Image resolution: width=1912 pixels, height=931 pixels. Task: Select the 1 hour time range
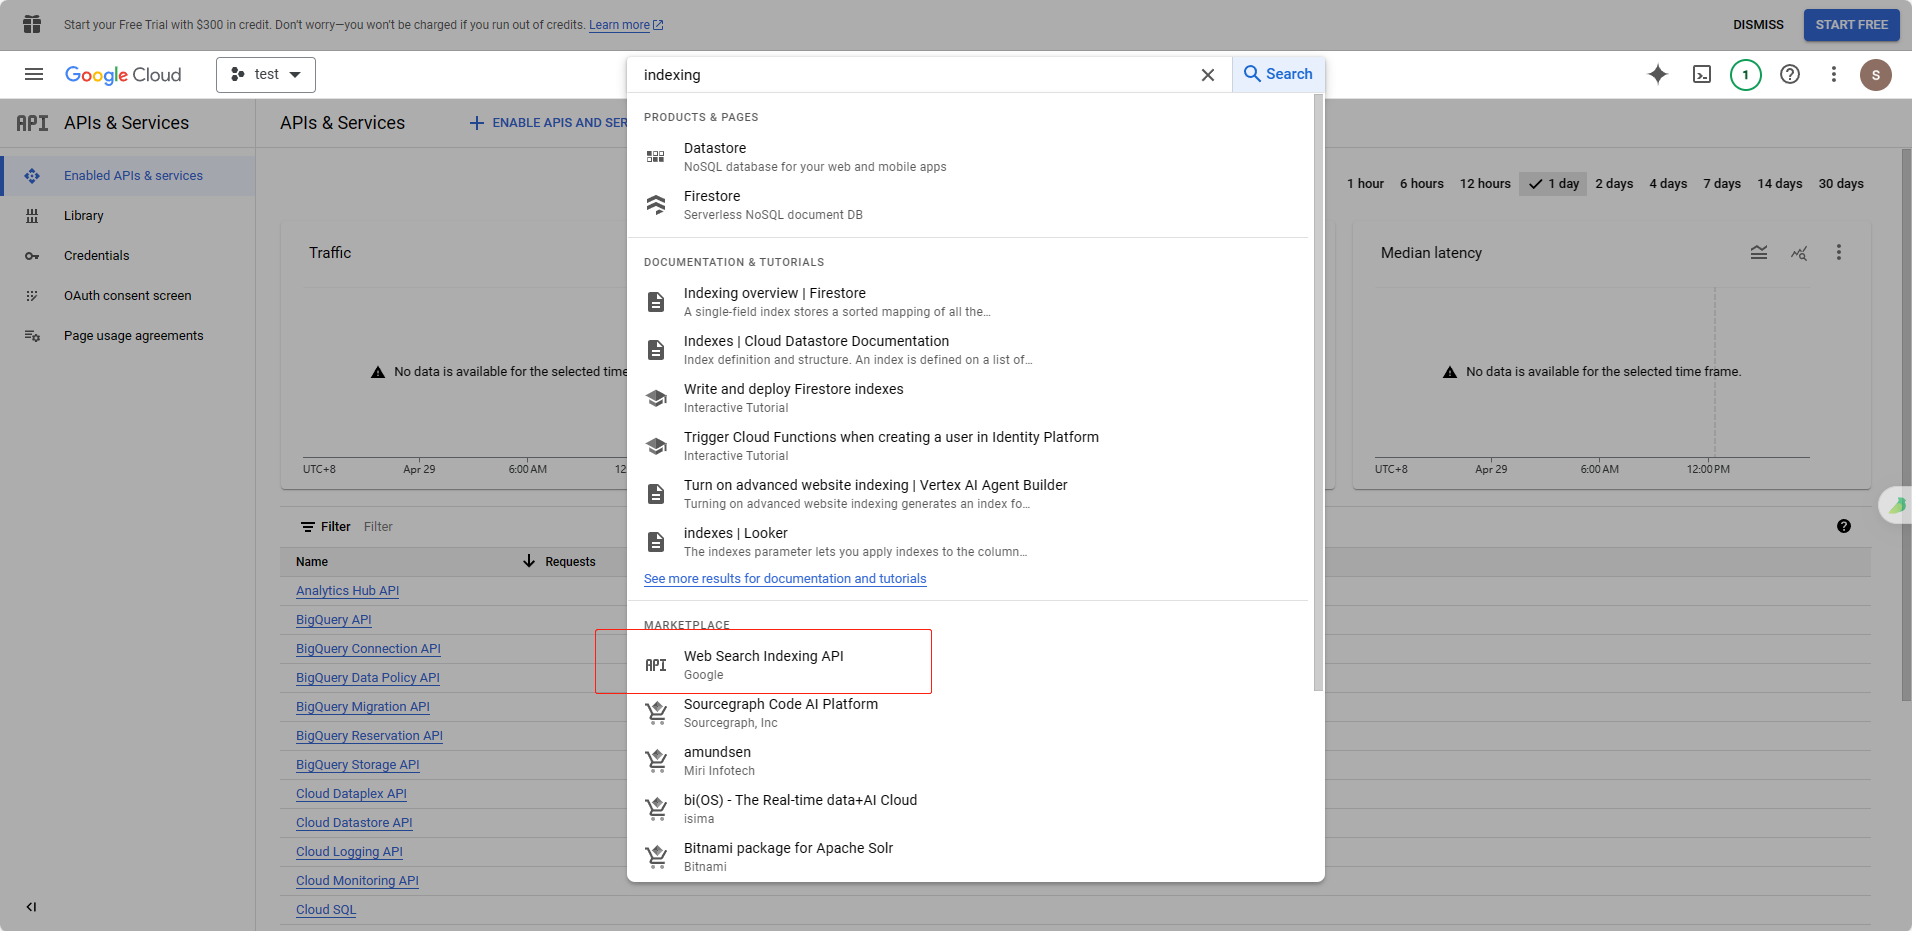1365,184
